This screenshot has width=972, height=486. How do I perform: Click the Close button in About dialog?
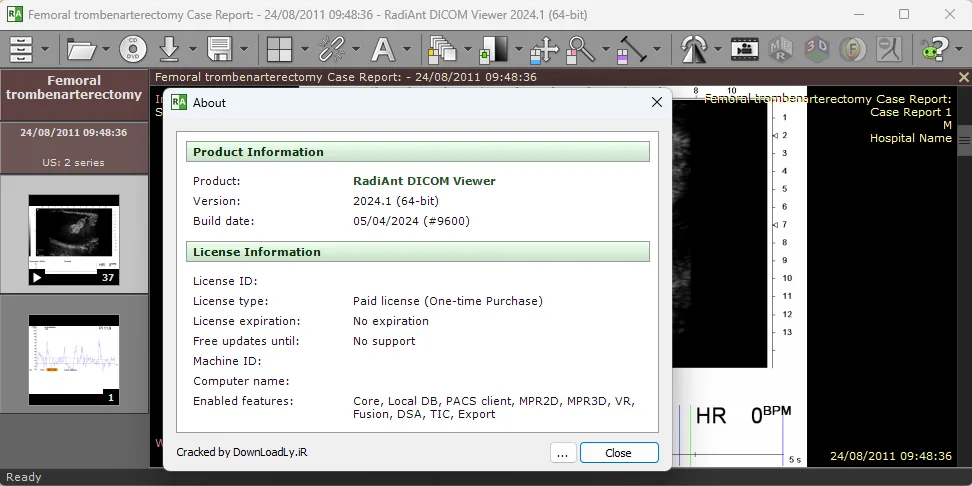(619, 453)
